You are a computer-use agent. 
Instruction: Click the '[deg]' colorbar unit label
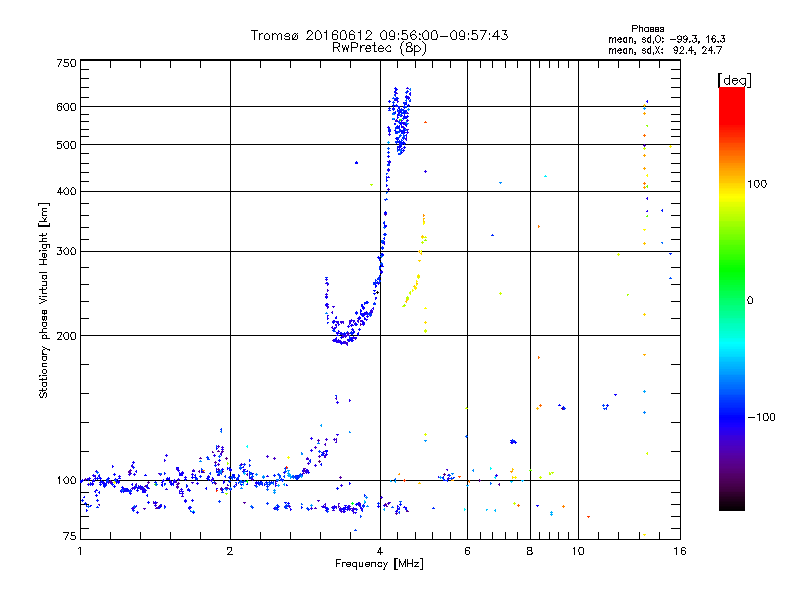click(x=734, y=80)
